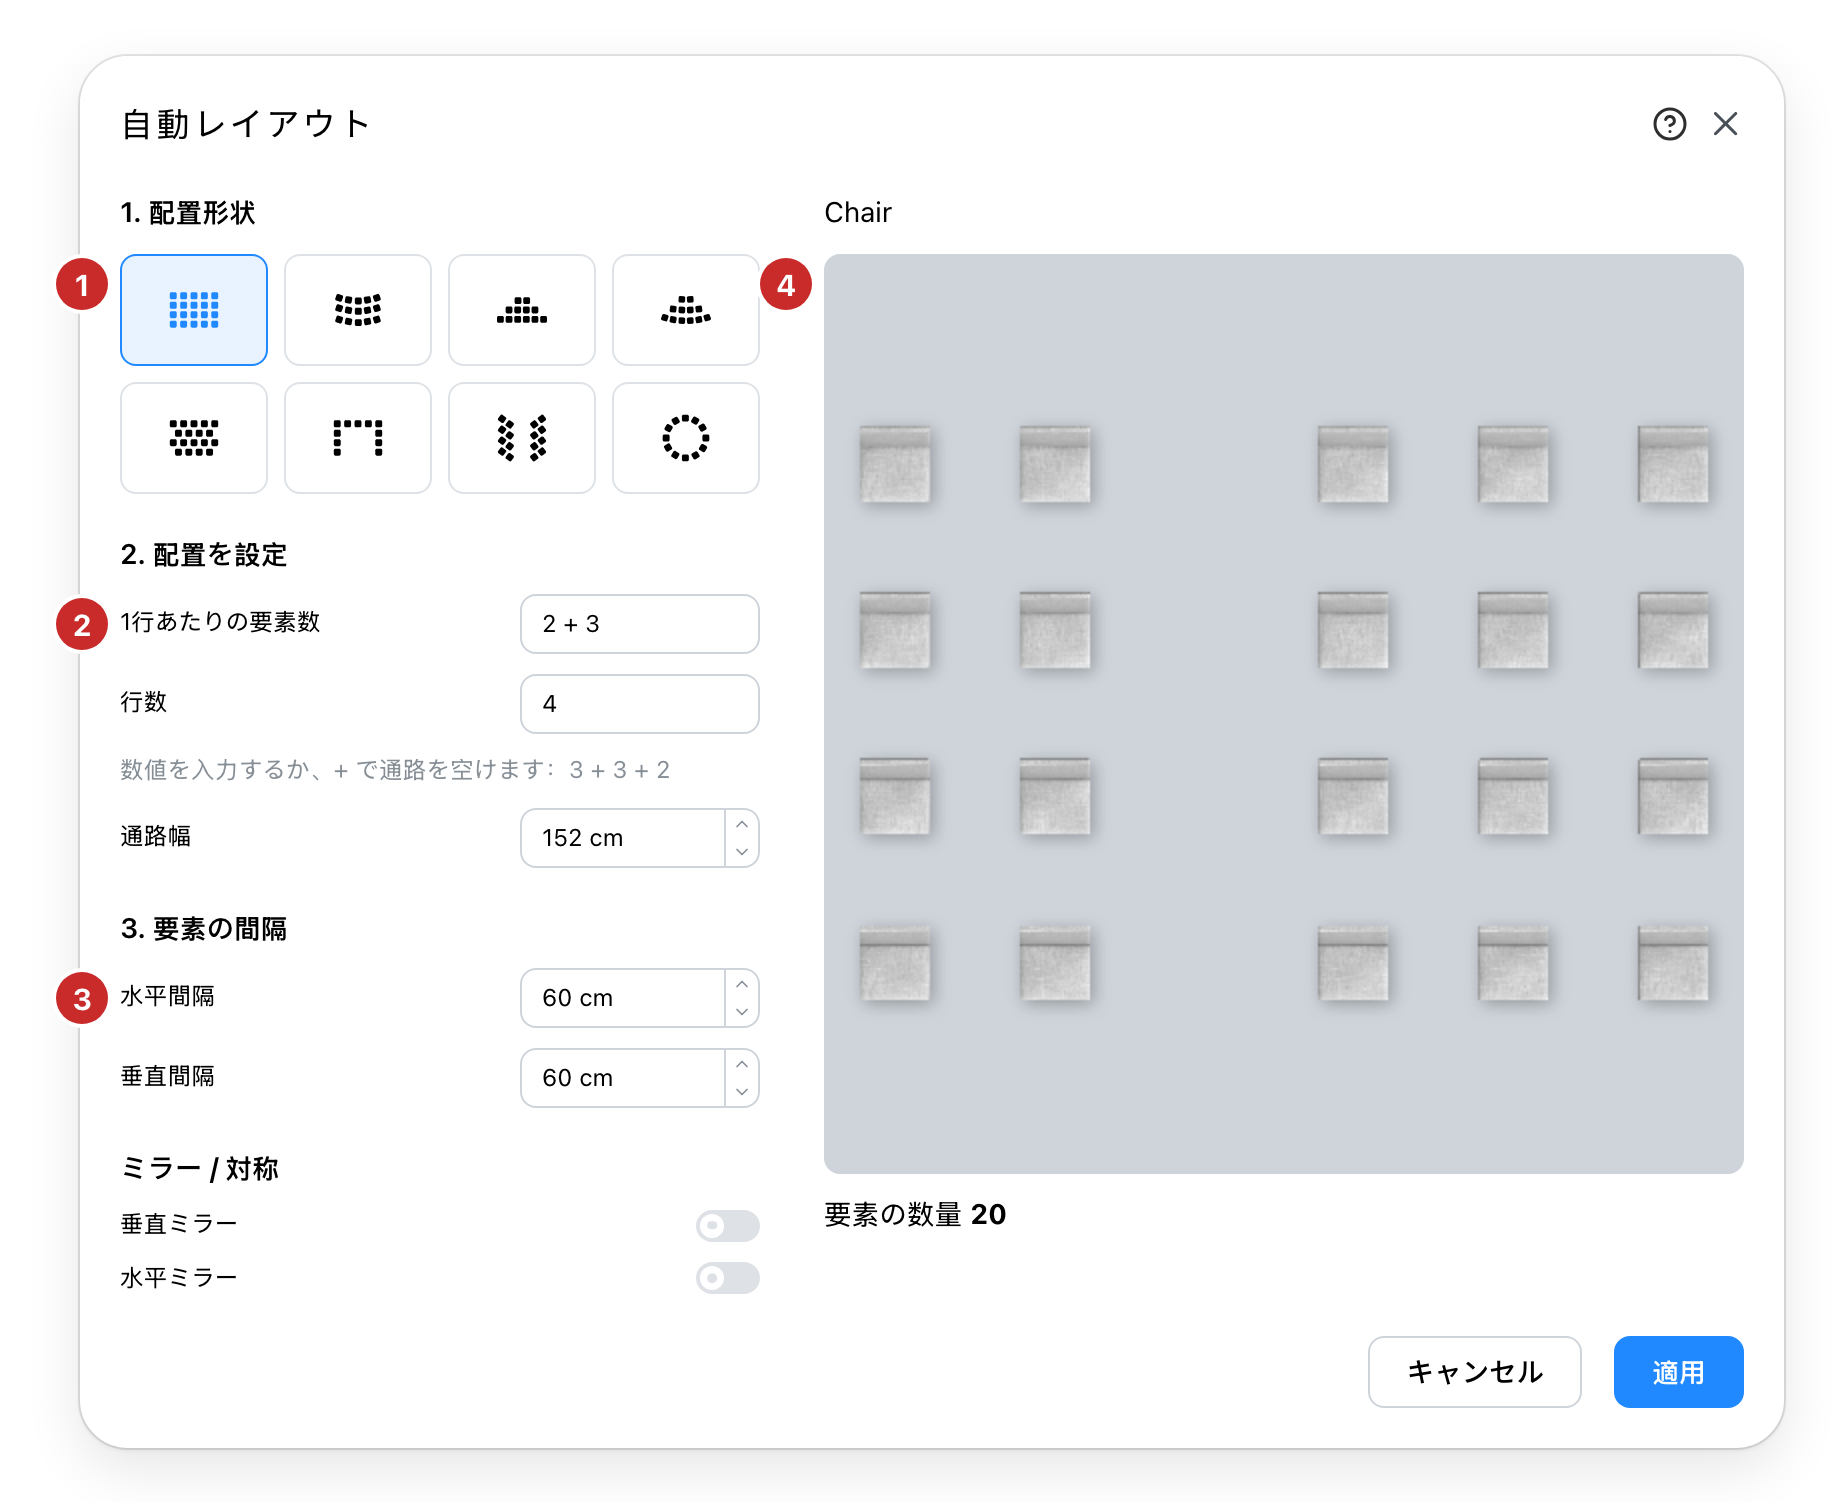The height and width of the screenshot is (1502, 1840).
Task: Edit the 行数 field
Action: point(640,704)
